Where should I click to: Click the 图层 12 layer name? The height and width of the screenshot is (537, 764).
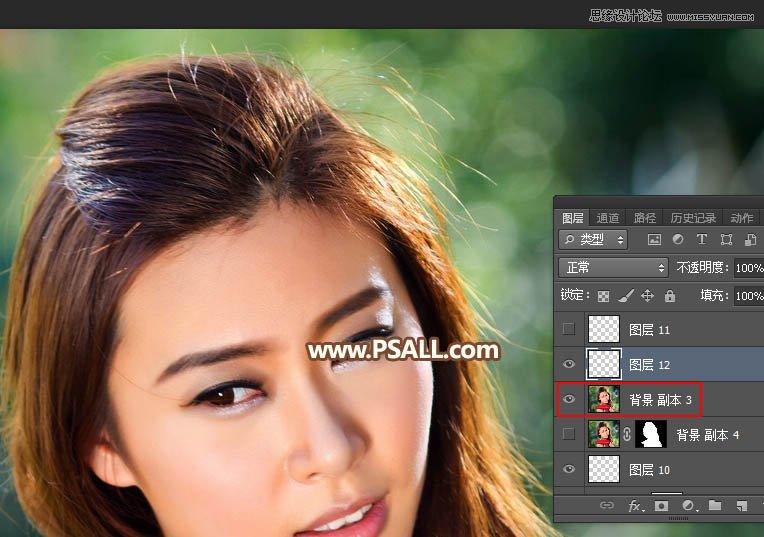tap(649, 365)
